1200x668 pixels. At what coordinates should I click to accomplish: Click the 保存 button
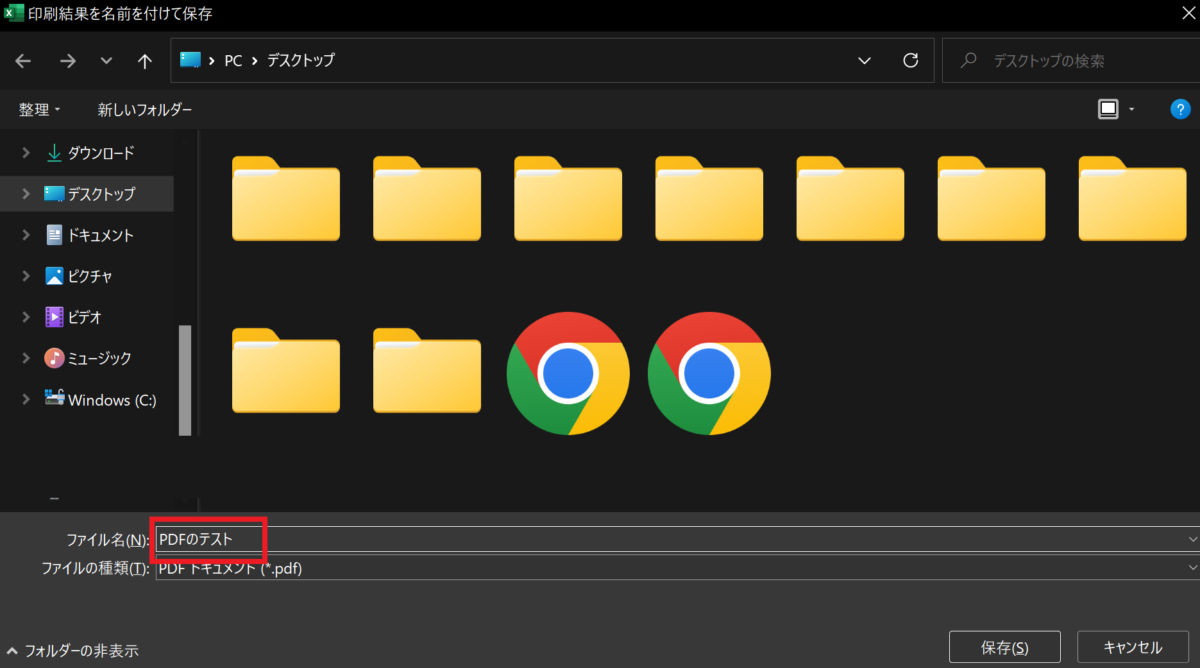click(1004, 646)
